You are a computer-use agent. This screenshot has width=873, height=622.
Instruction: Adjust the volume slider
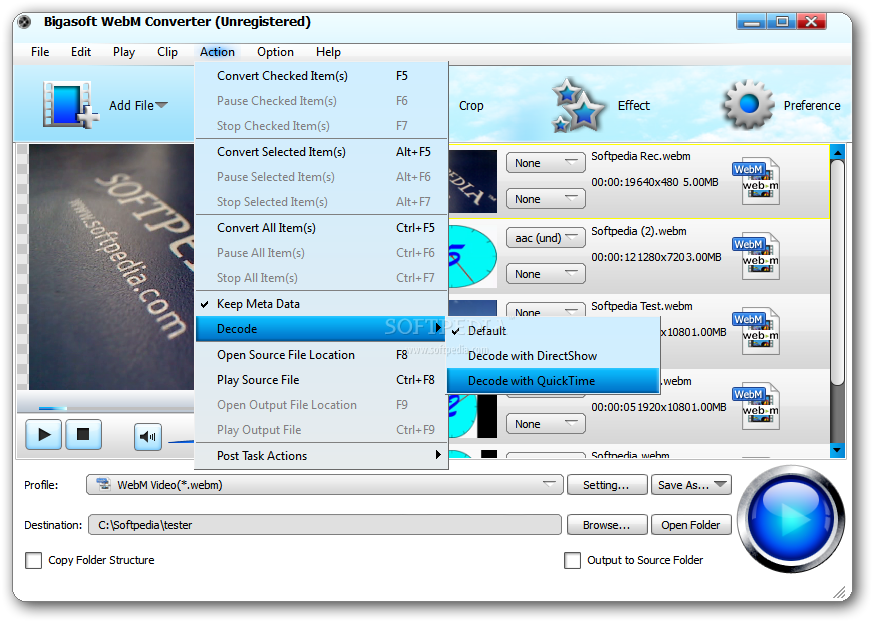click(181, 441)
